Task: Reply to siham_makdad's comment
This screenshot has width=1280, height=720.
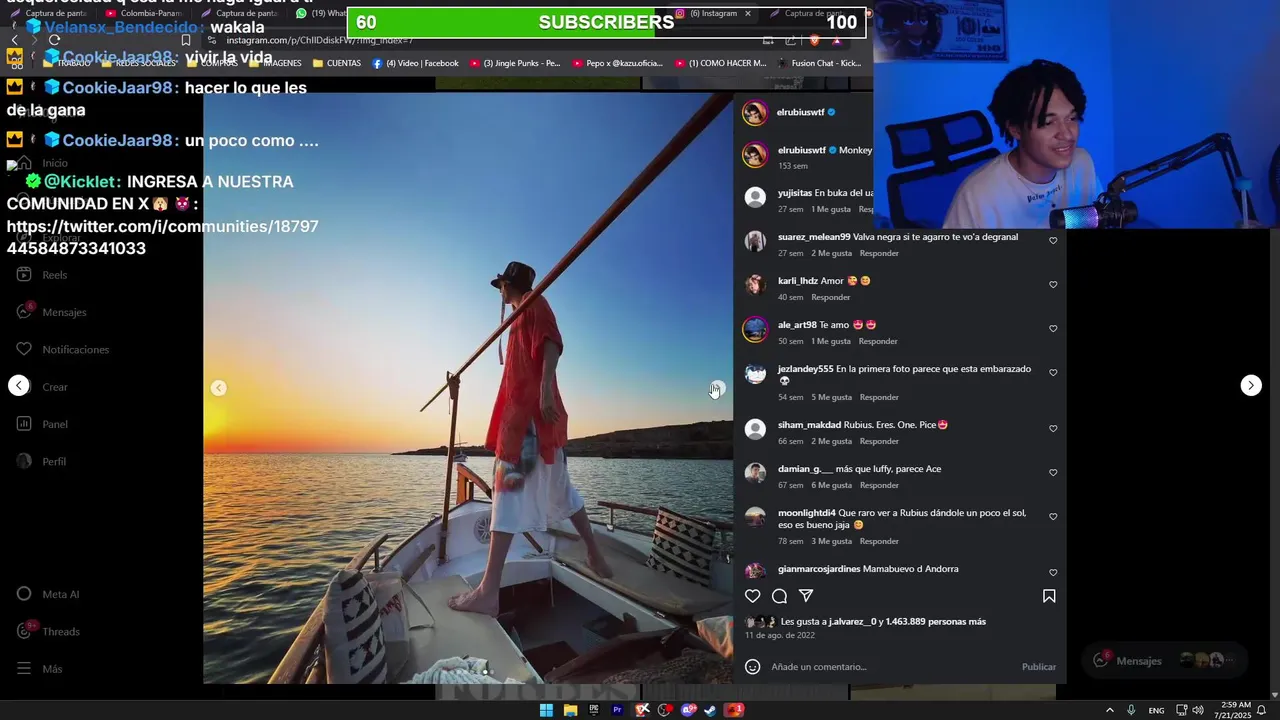Action: [x=879, y=441]
